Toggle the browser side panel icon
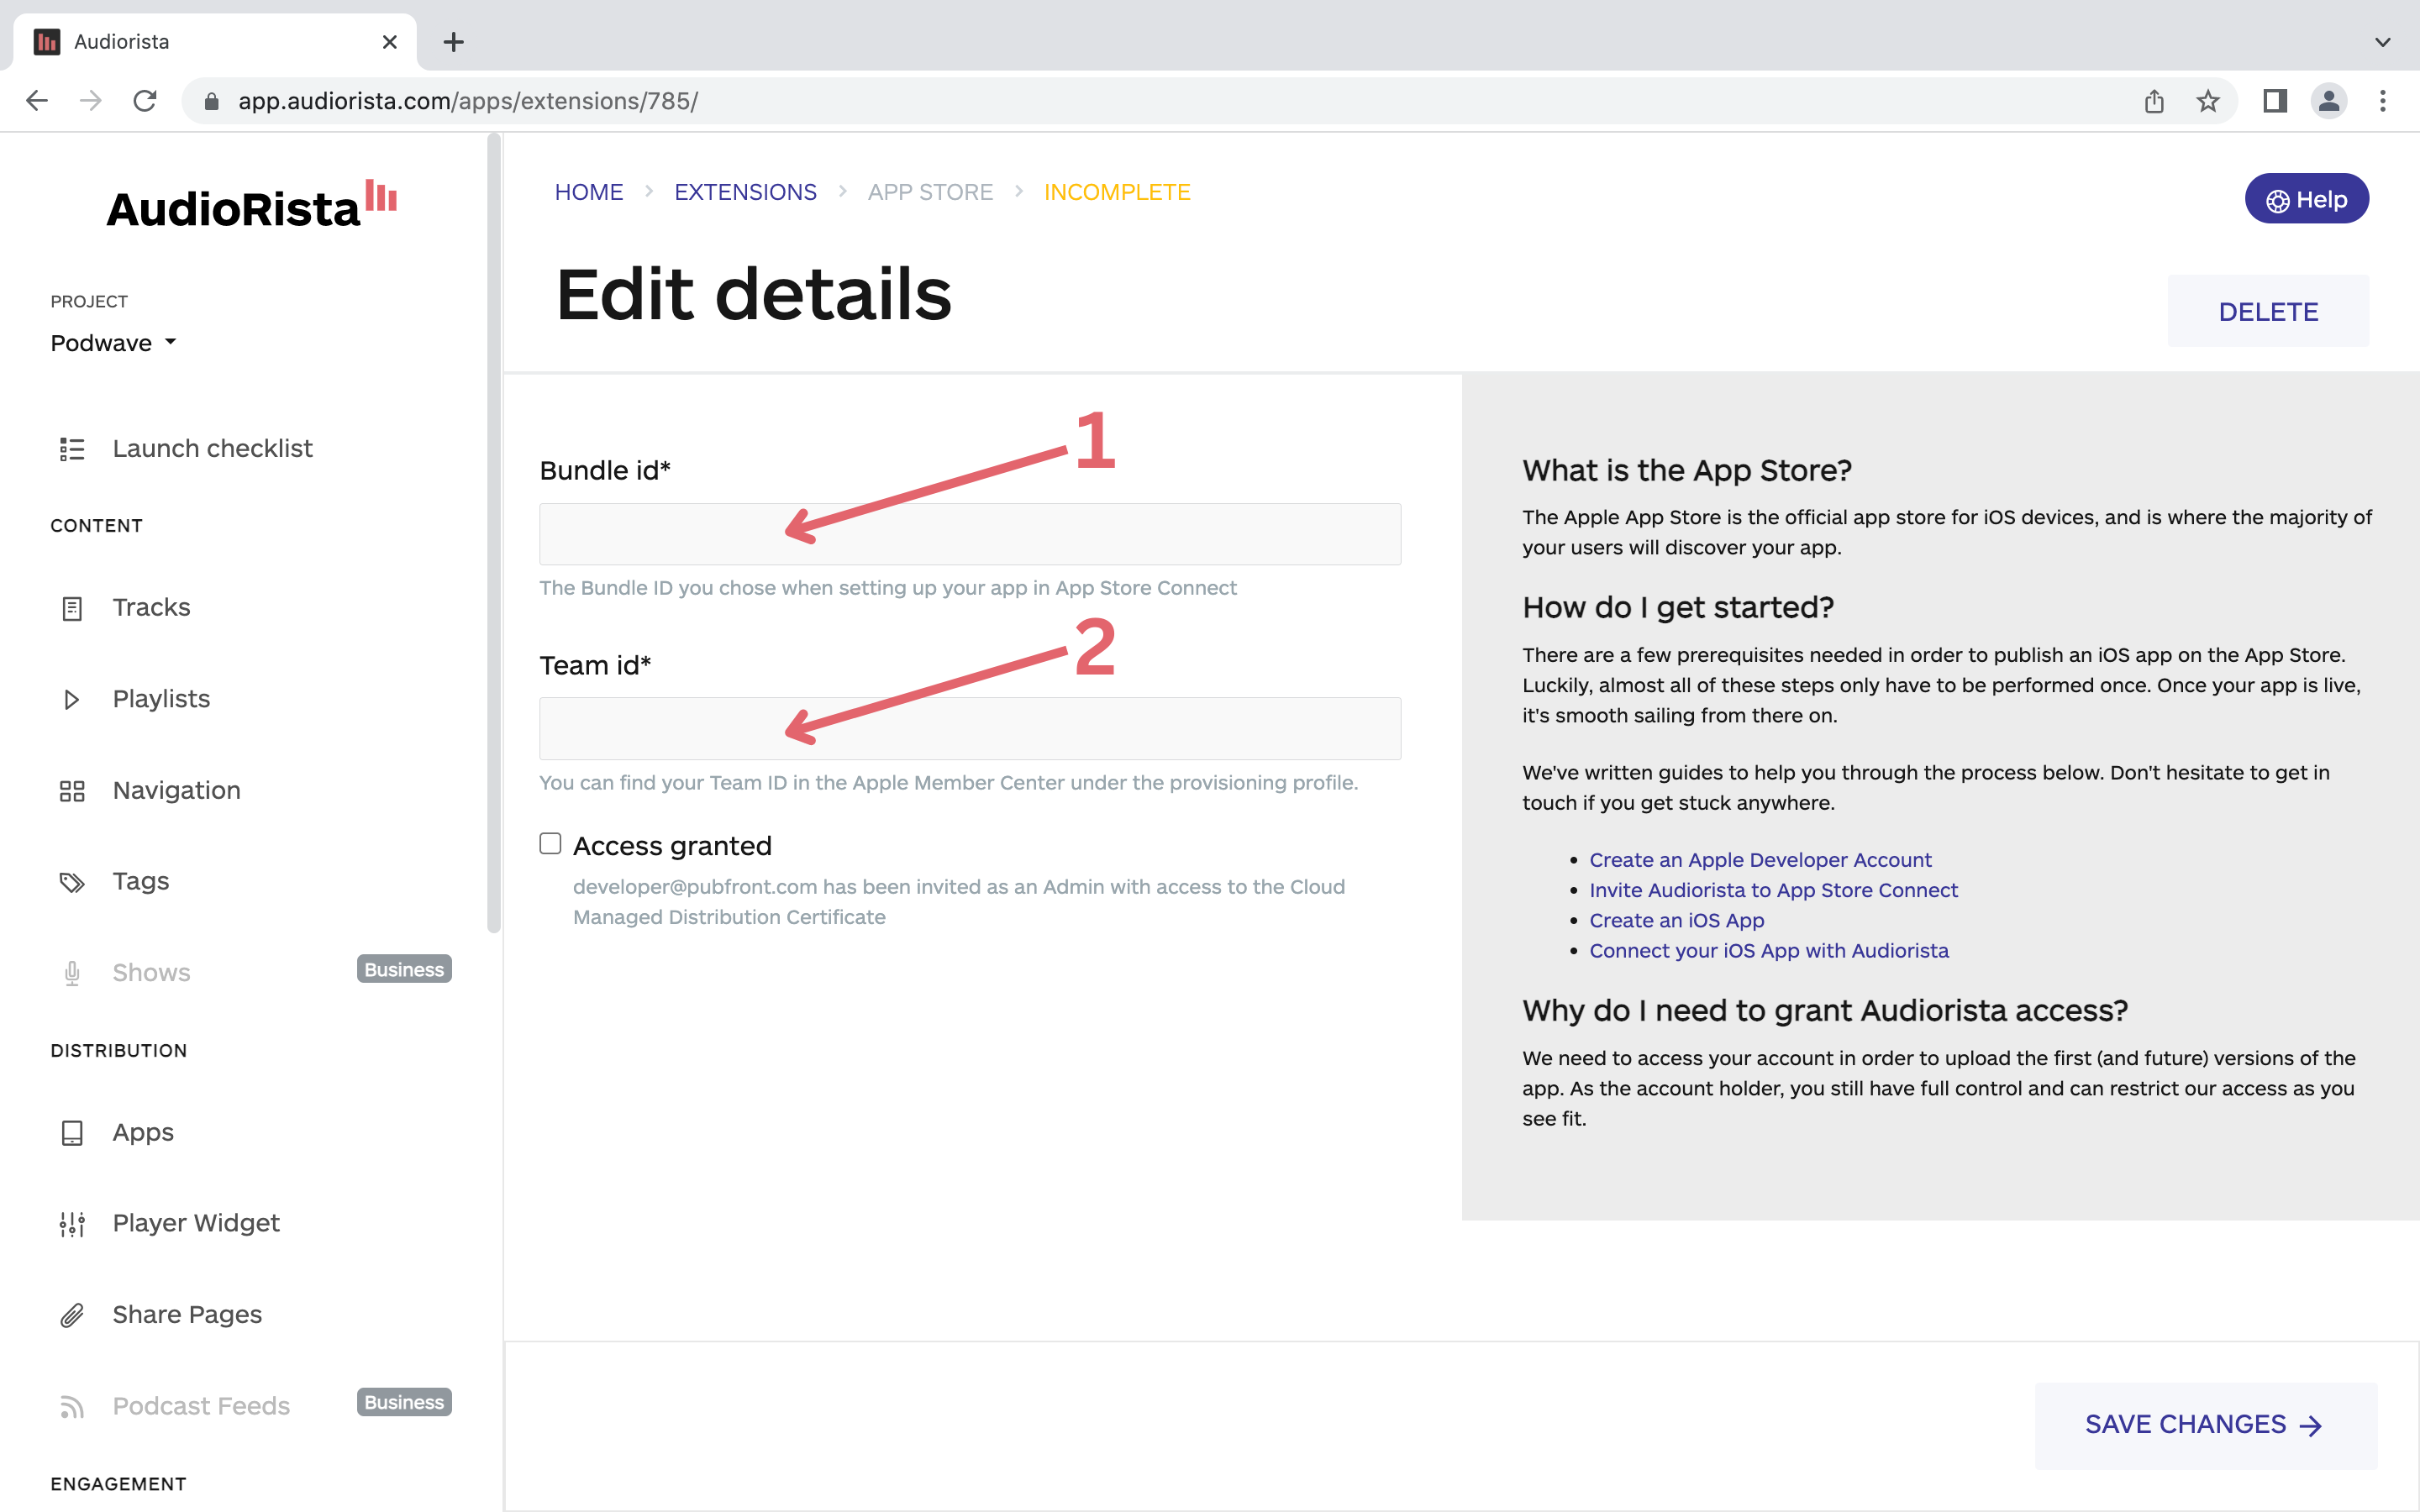 [x=2275, y=101]
